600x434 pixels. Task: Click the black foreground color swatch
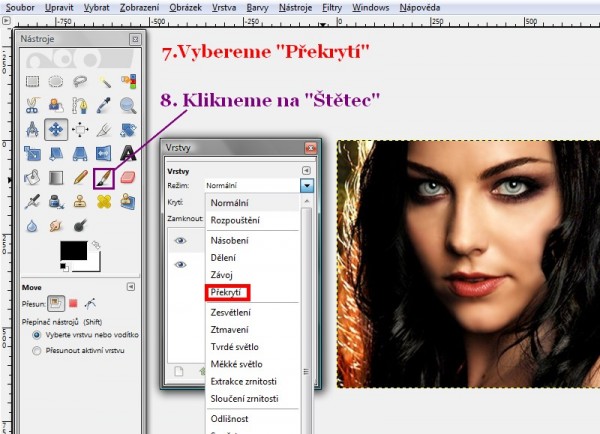coord(73,251)
